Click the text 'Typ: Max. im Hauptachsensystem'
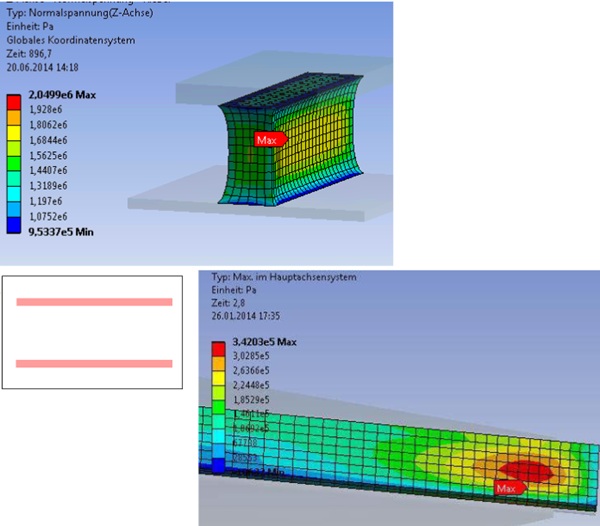 pos(284,277)
